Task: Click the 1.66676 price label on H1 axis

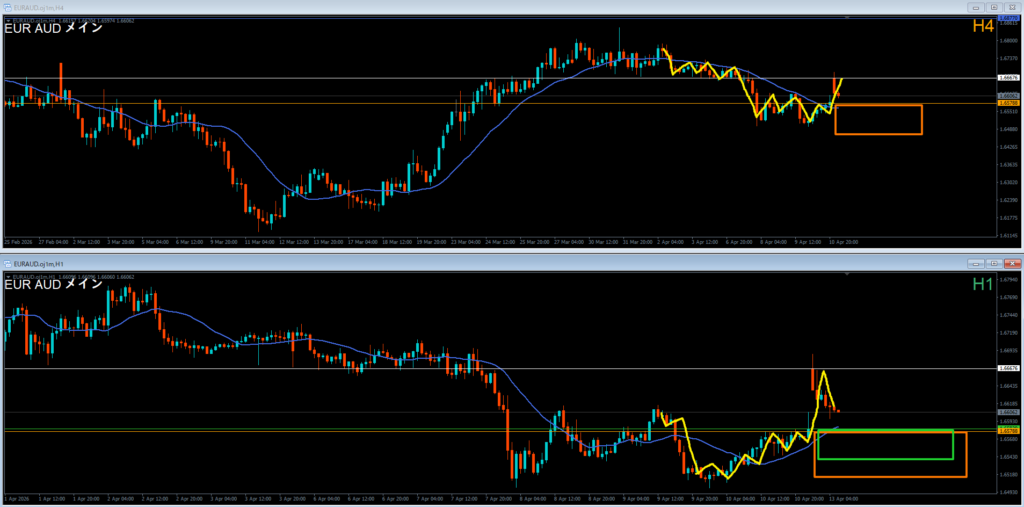Action: pyautogui.click(x=1008, y=368)
